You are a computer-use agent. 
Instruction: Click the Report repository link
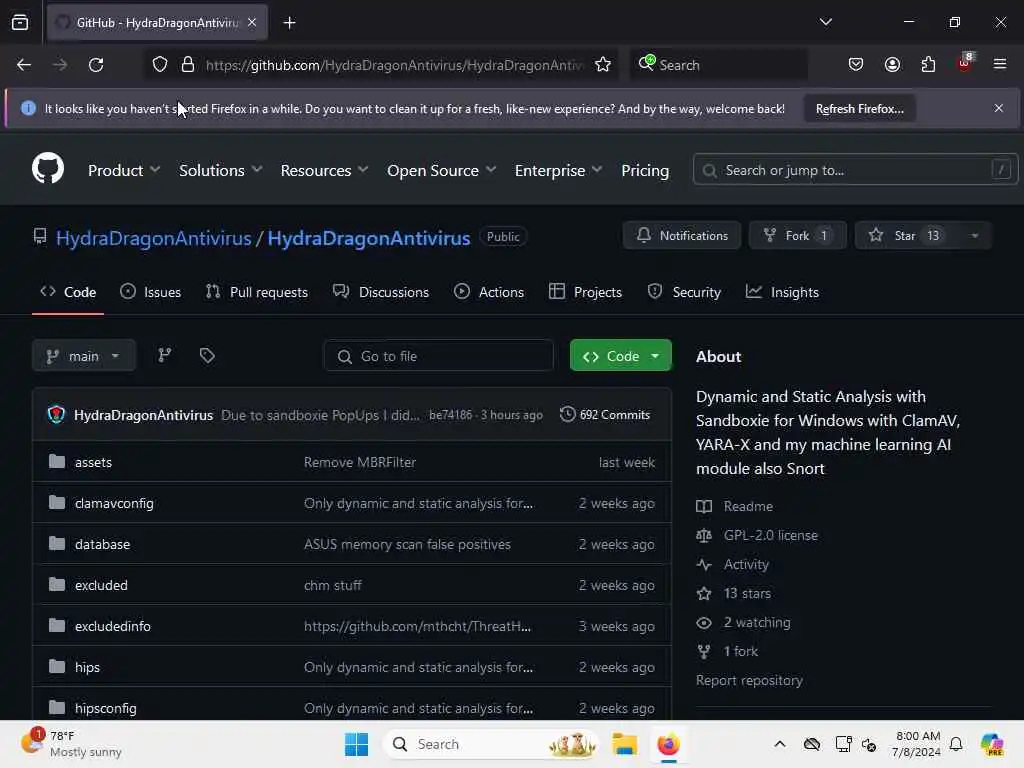[749, 680]
